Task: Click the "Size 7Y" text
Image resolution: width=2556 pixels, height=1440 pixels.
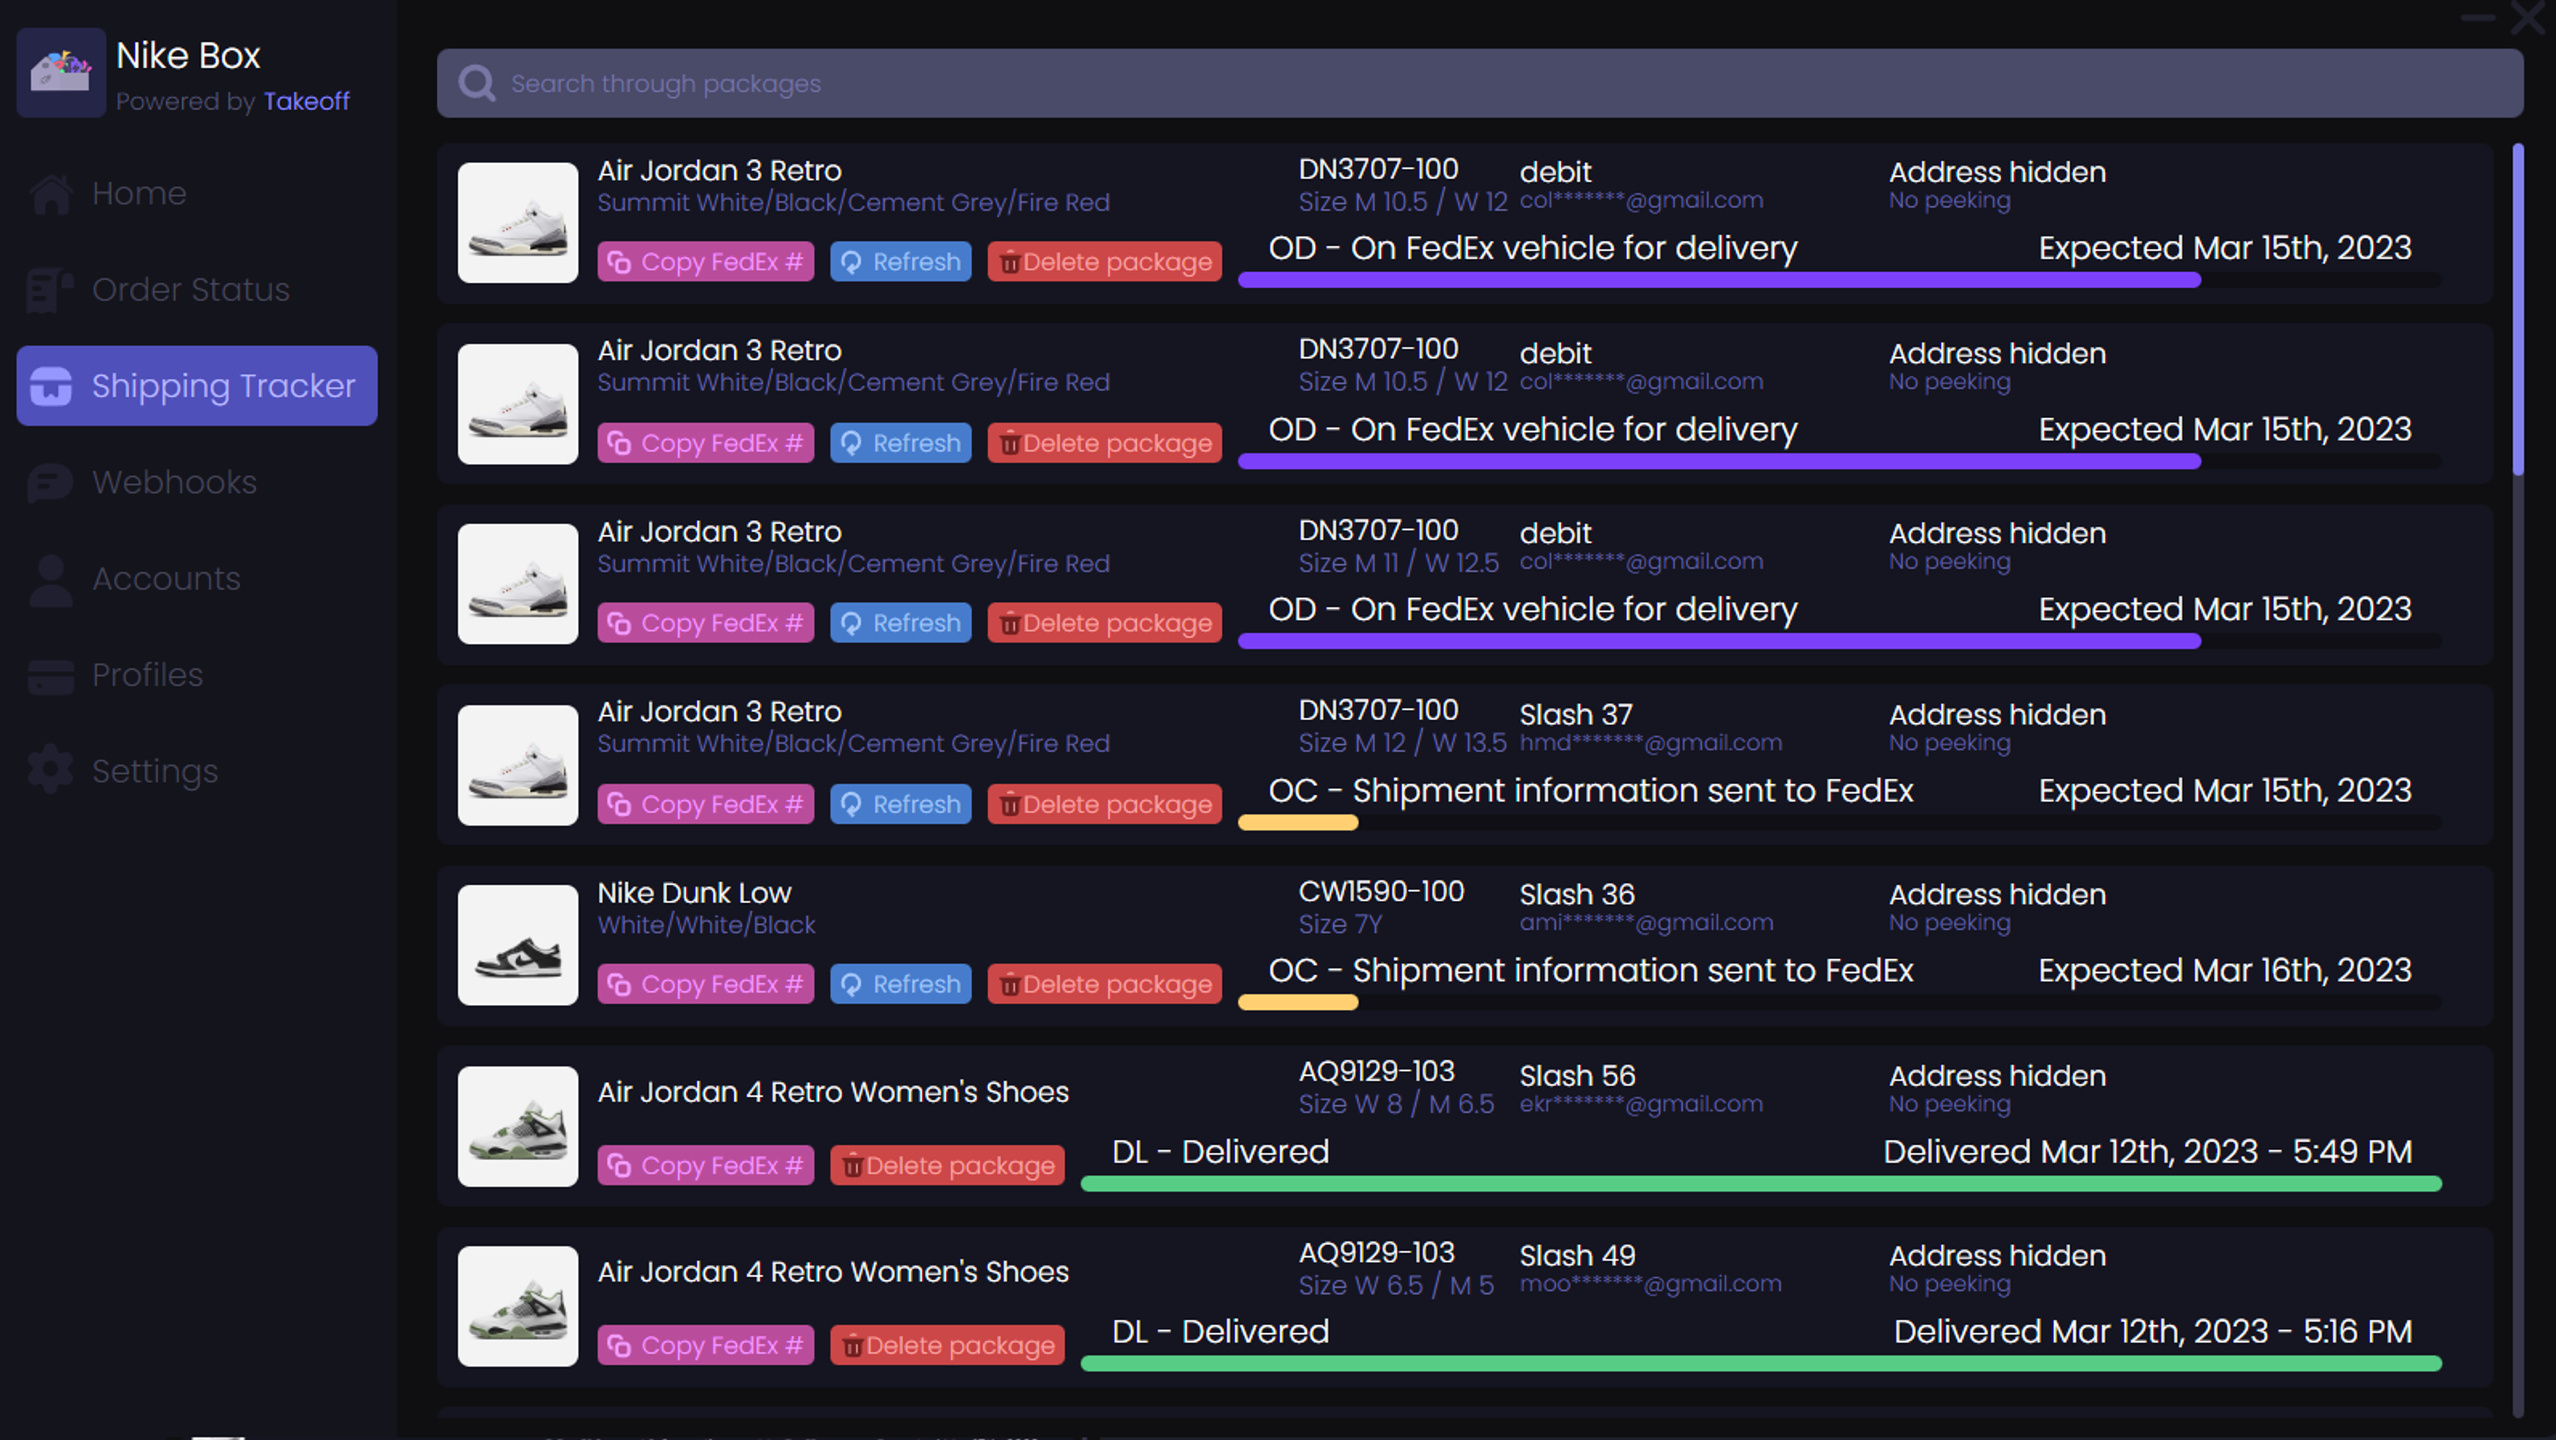Action: [x=1340, y=924]
